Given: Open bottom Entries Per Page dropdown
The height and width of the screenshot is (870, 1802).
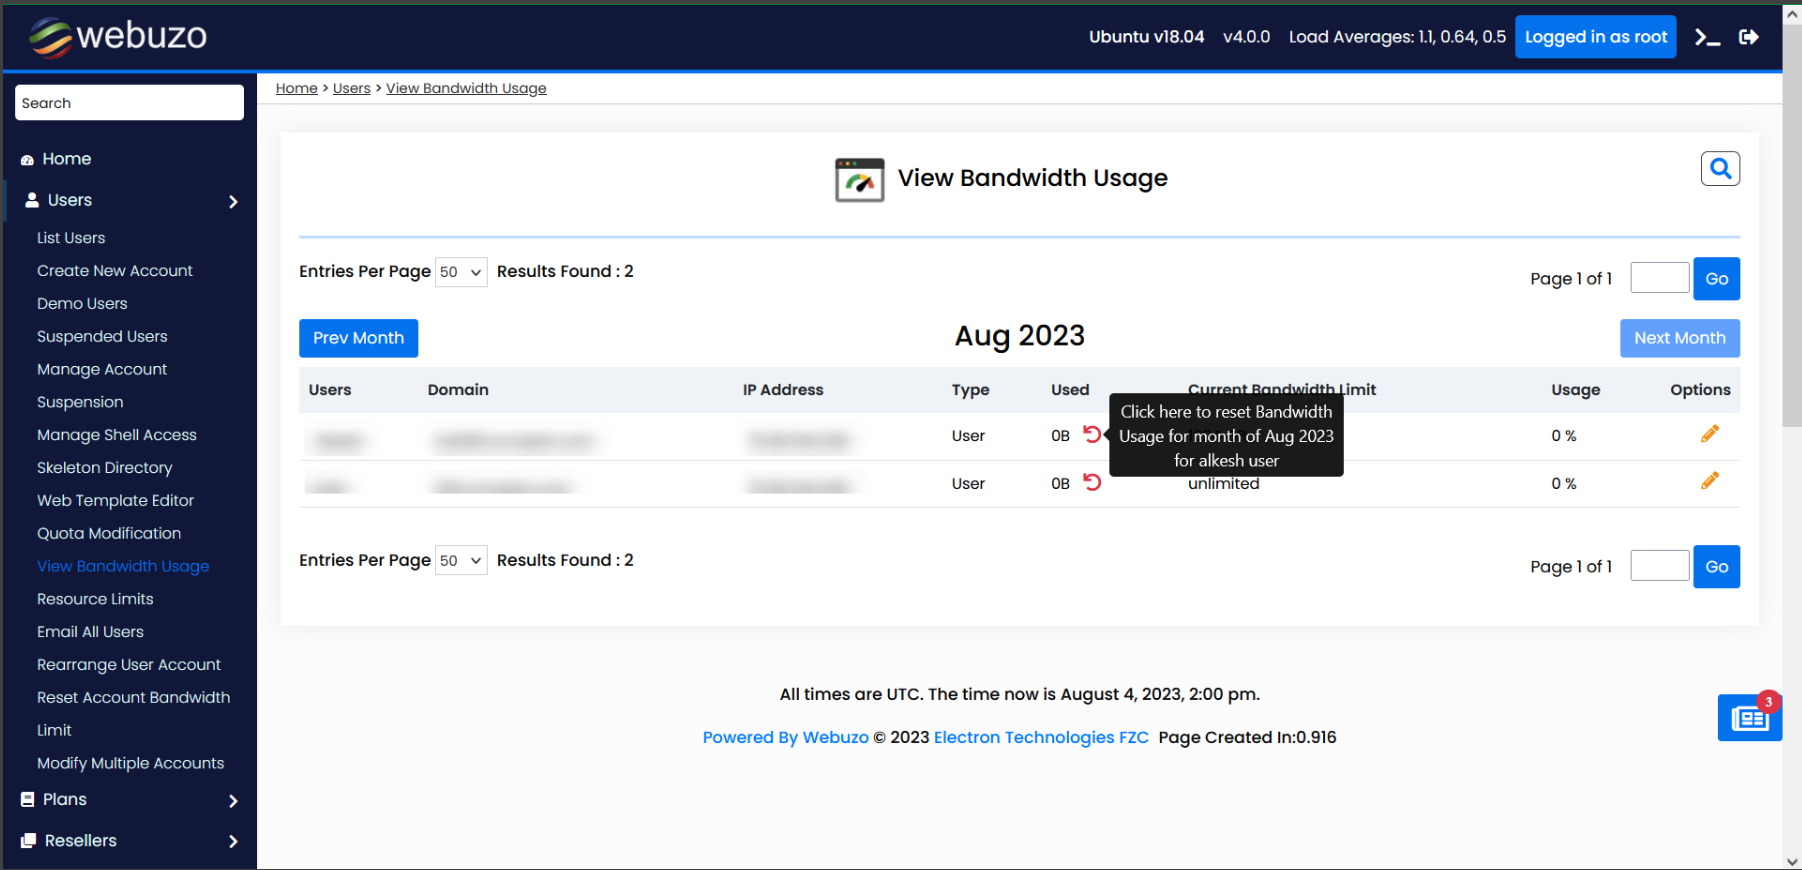Looking at the screenshot, I should tap(461, 561).
